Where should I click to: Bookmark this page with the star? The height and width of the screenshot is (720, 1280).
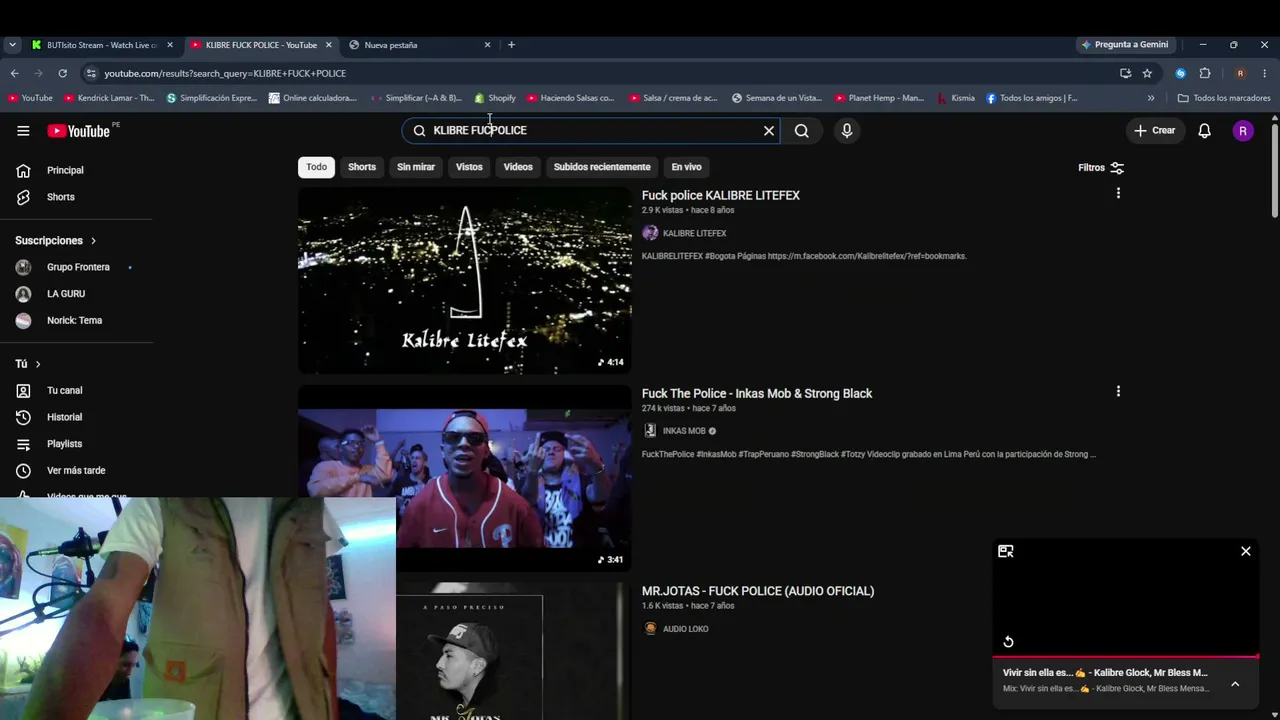click(x=1147, y=73)
